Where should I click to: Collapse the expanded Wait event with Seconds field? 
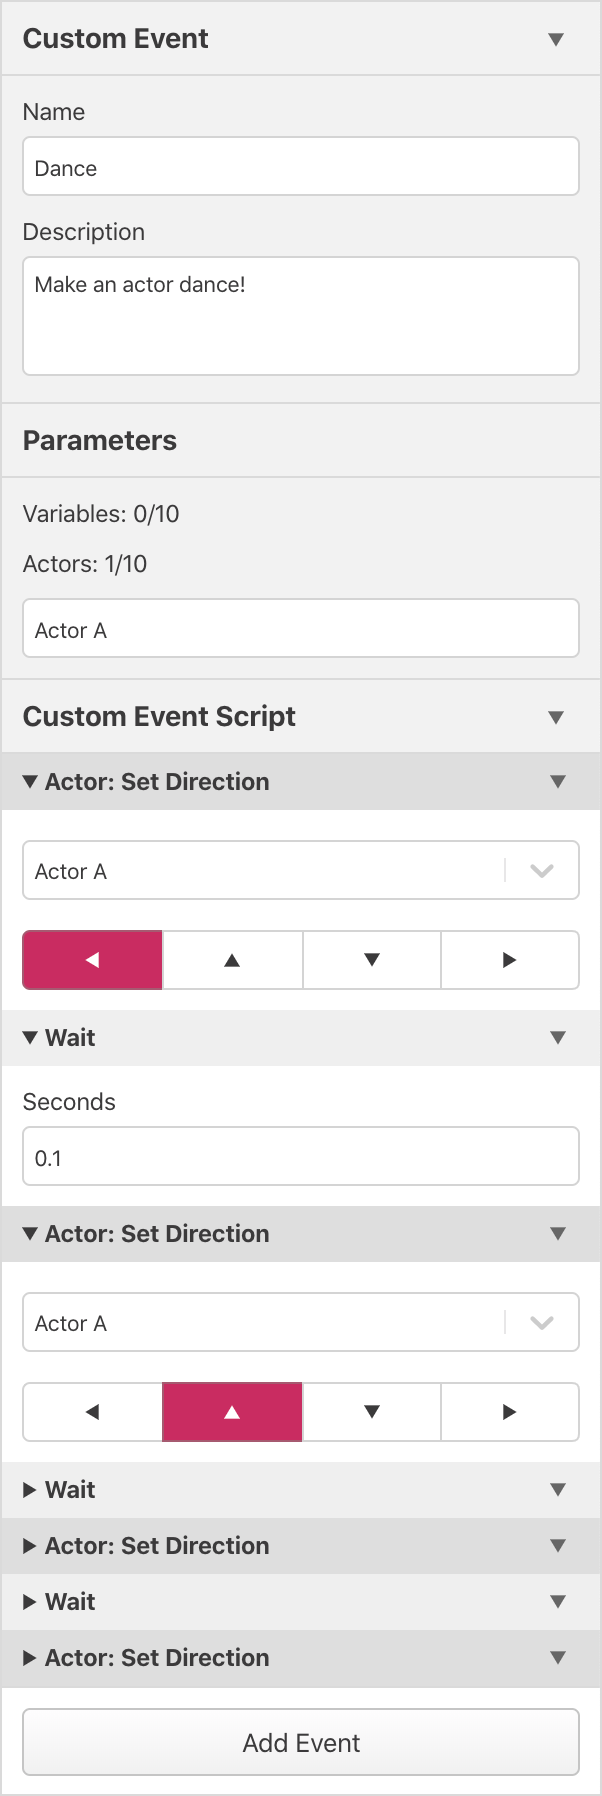click(x=30, y=1038)
